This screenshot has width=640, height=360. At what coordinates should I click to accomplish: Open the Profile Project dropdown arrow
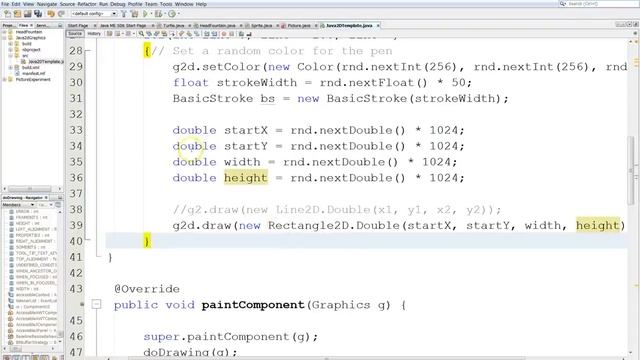point(178,14)
